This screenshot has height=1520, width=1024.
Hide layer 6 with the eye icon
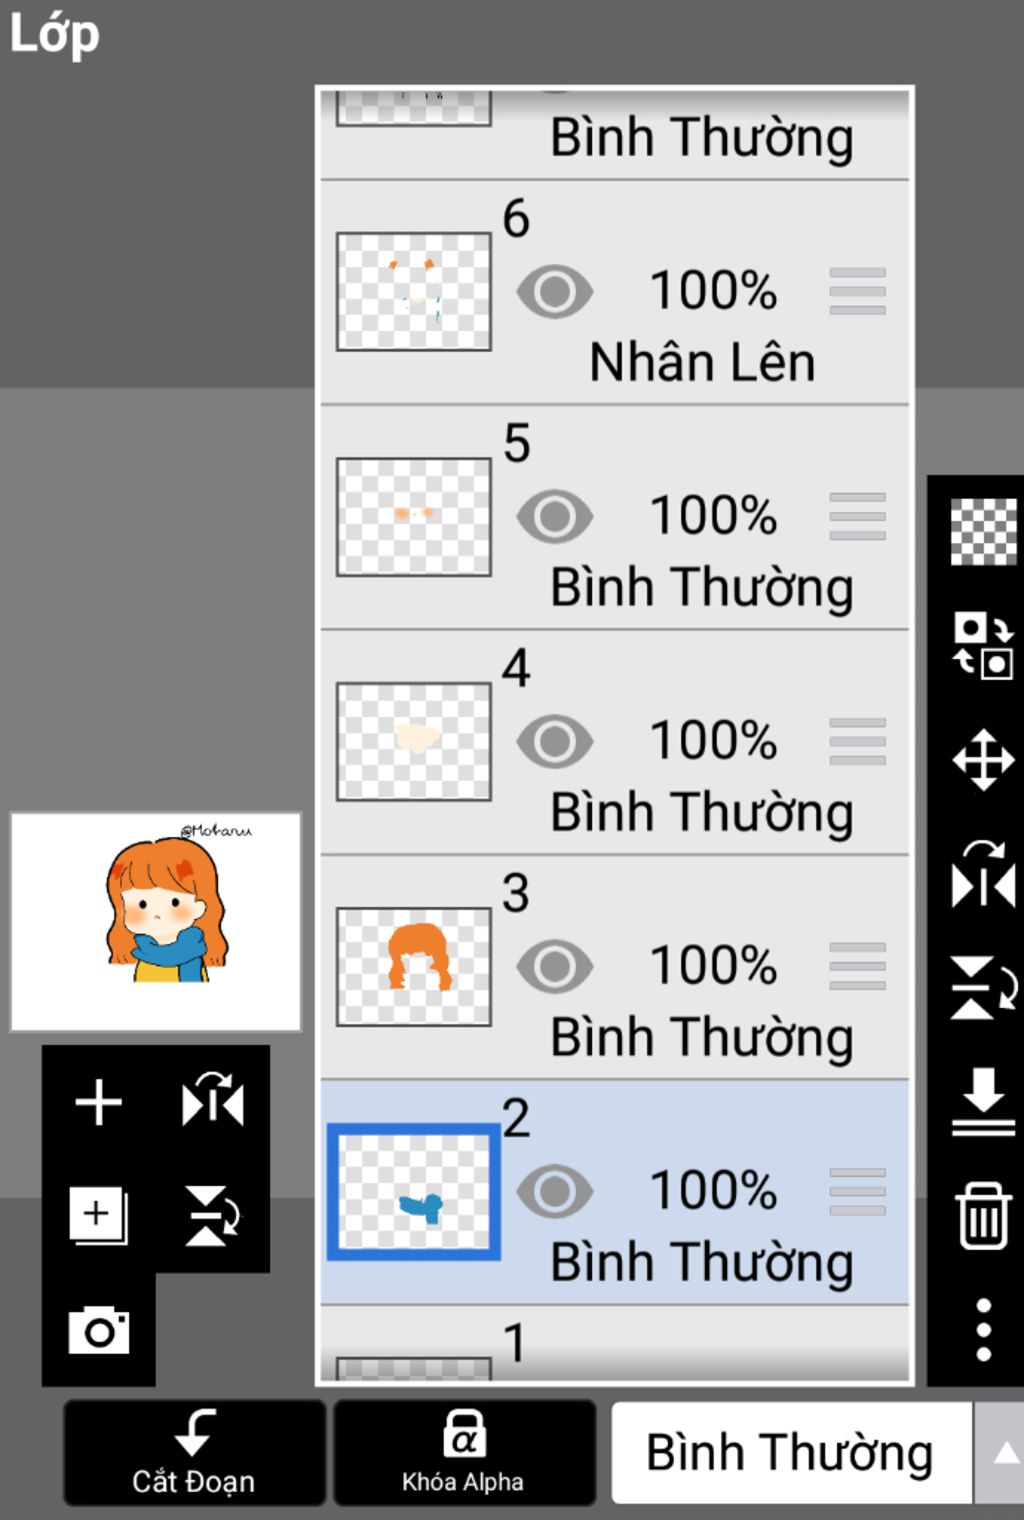(x=555, y=292)
